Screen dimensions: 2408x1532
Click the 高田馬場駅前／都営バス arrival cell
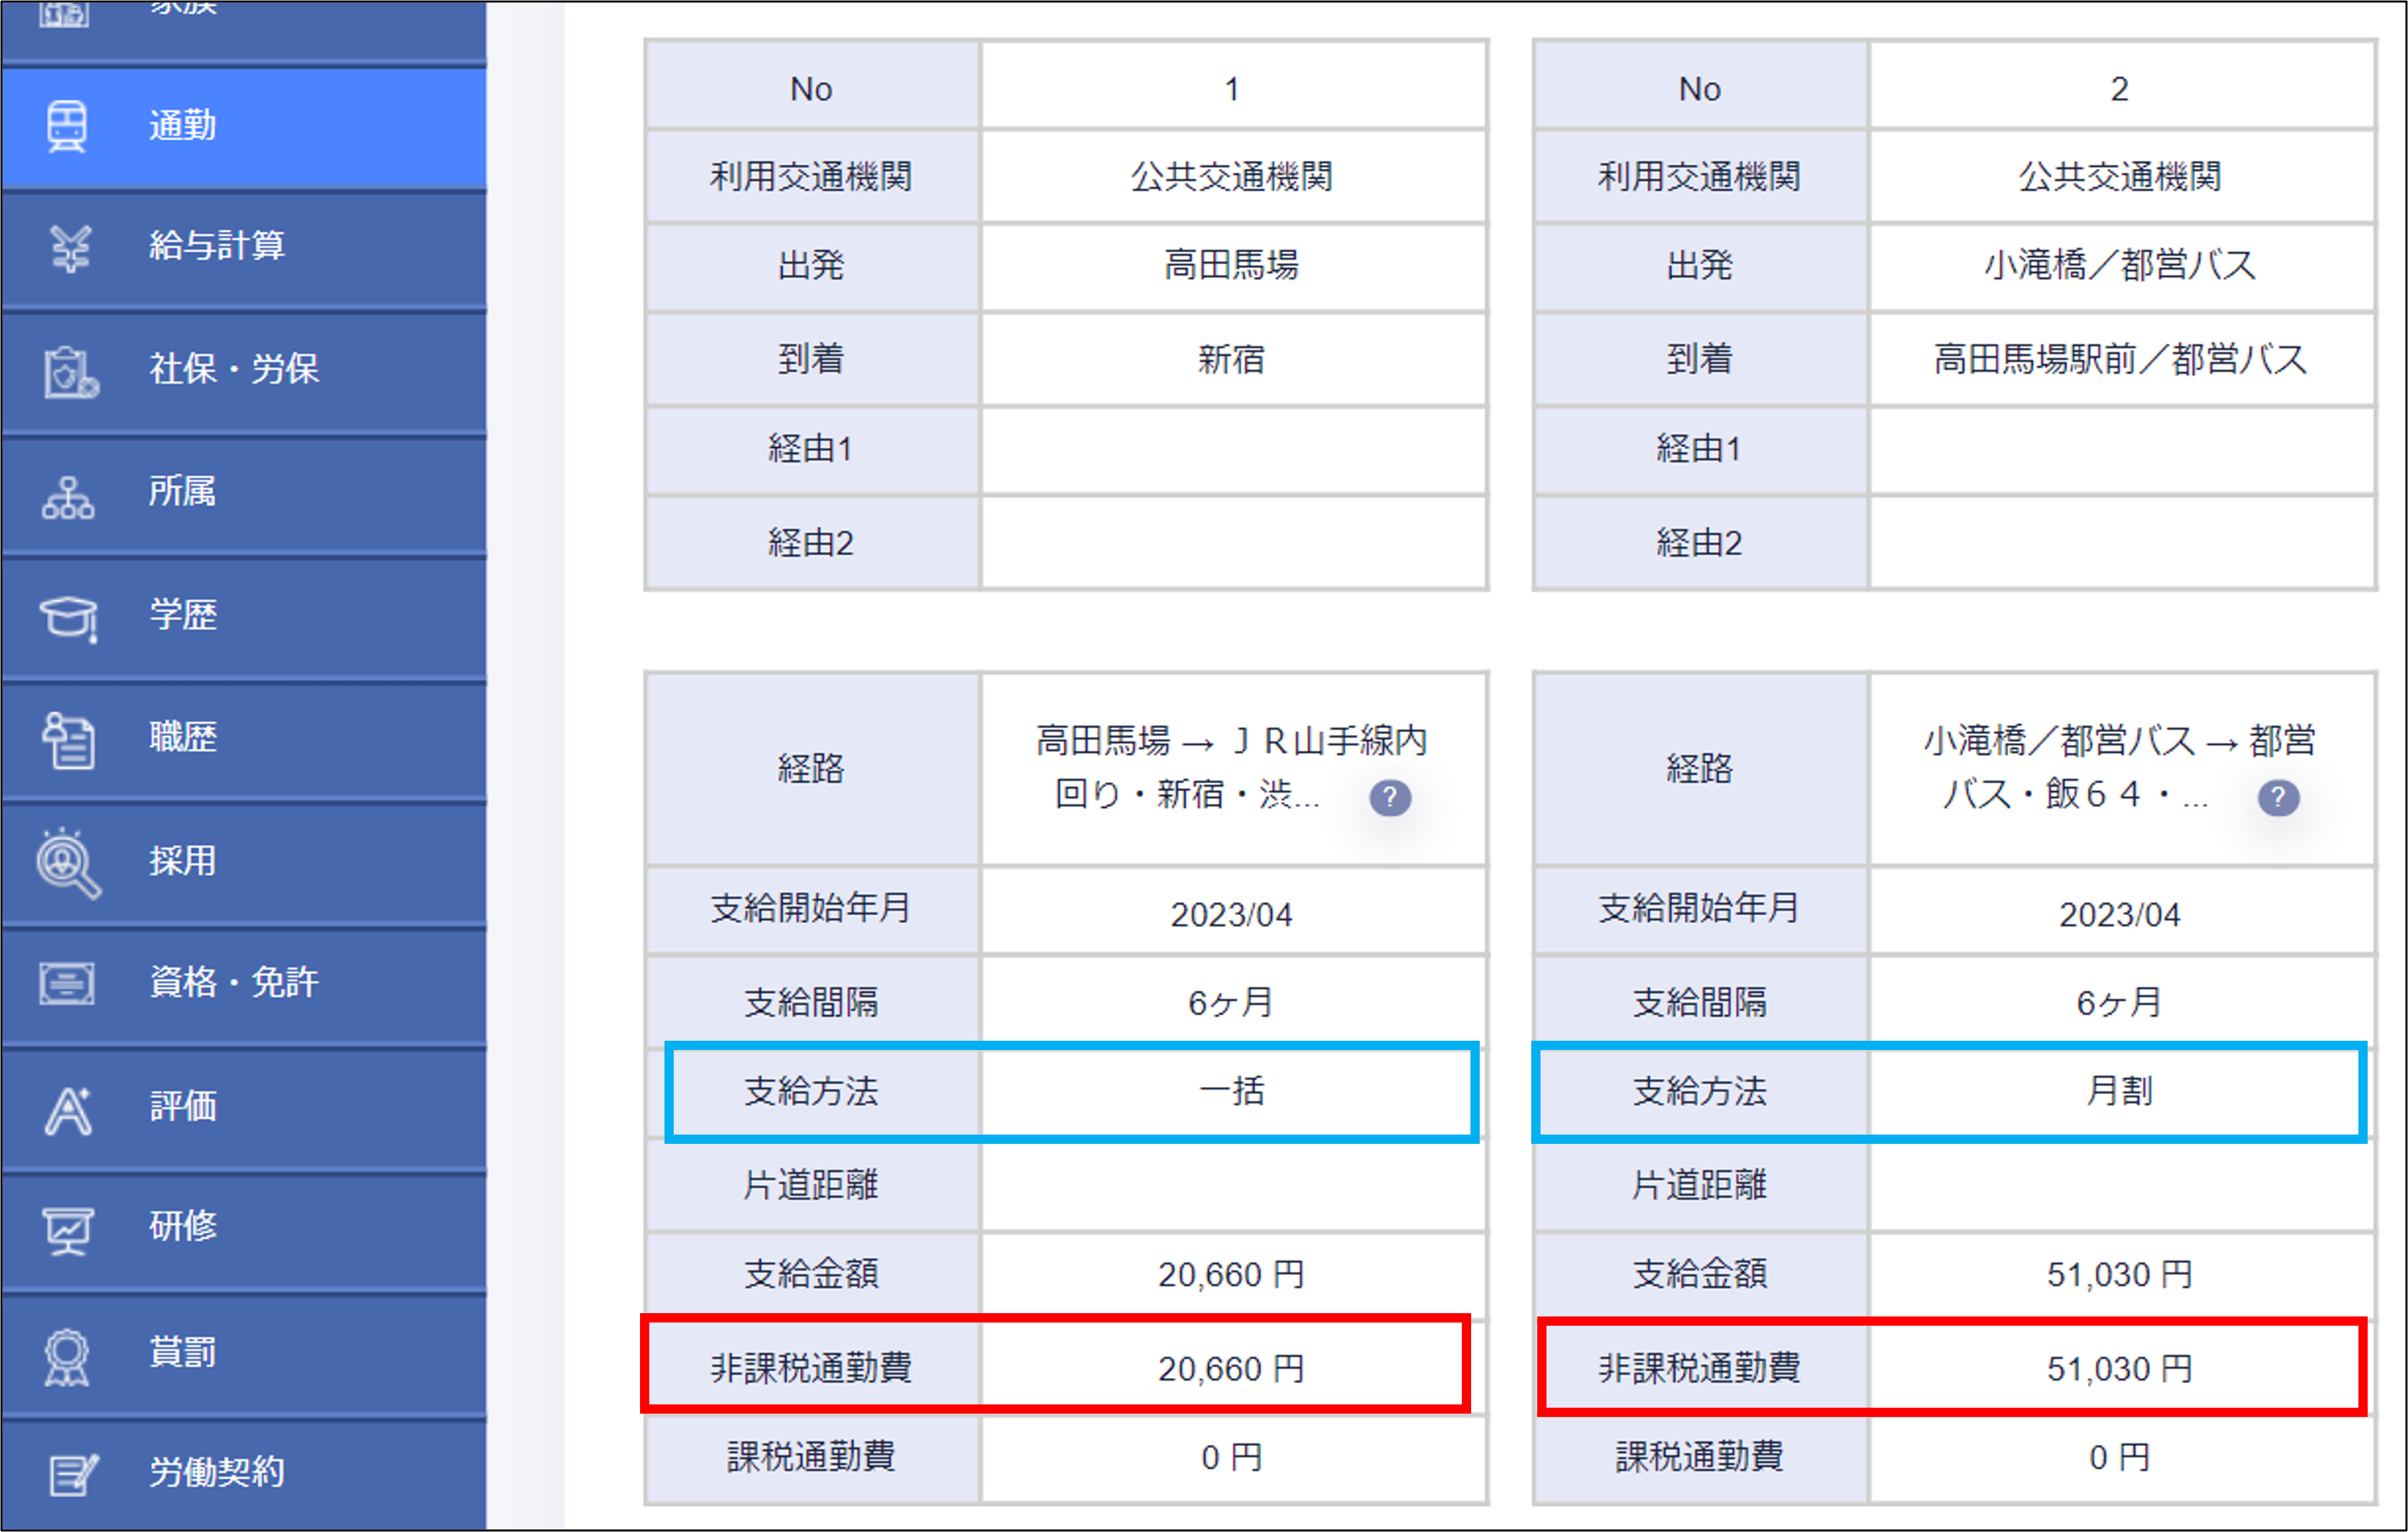(x=2119, y=359)
